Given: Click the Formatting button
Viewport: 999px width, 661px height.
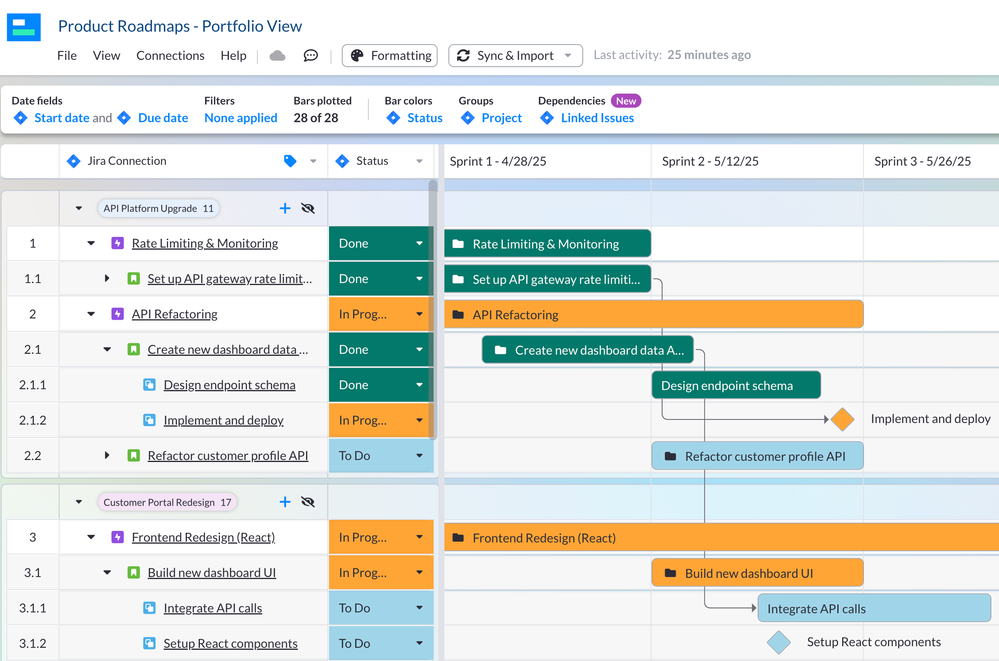Looking at the screenshot, I should tap(390, 55).
